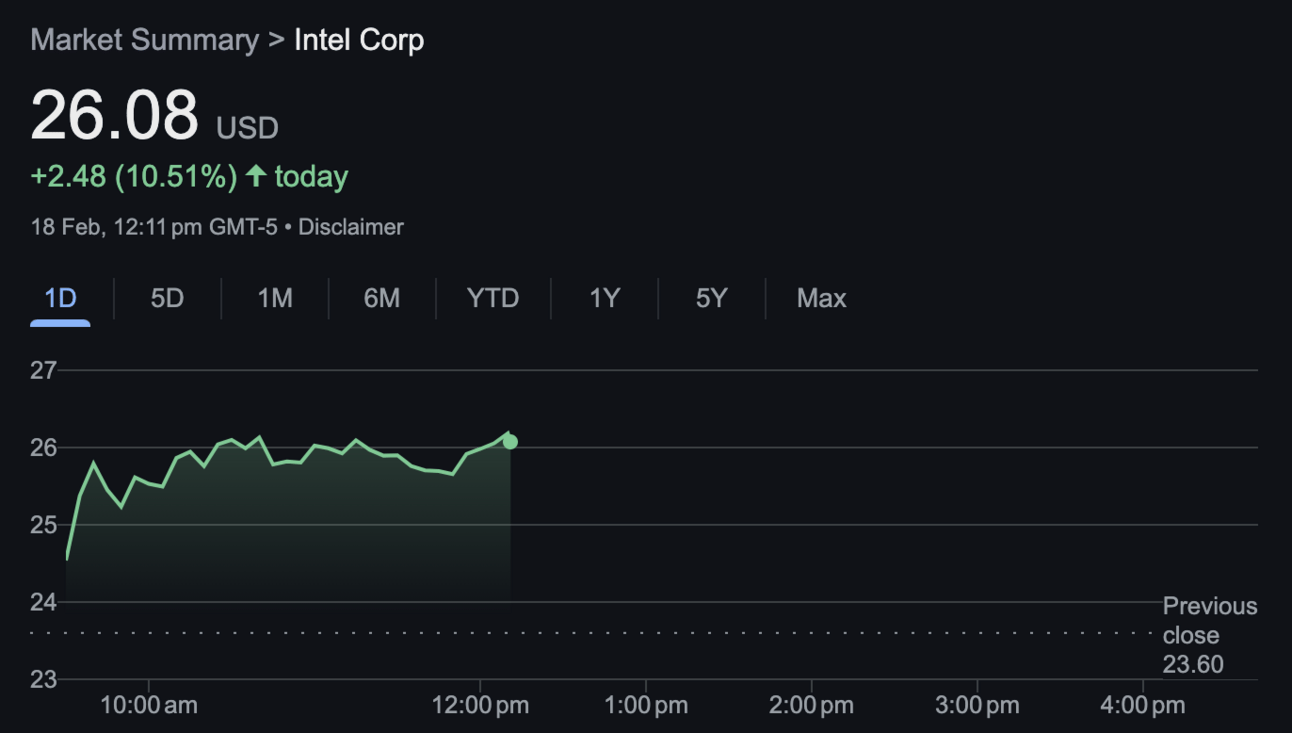Click the 25 y-axis label
The width and height of the screenshot is (1292, 733).
(43, 525)
